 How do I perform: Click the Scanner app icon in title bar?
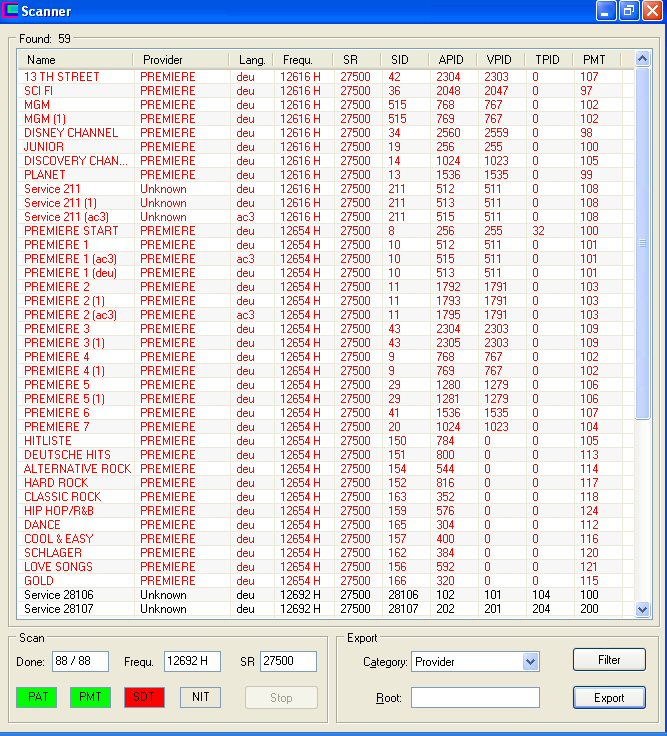point(10,10)
